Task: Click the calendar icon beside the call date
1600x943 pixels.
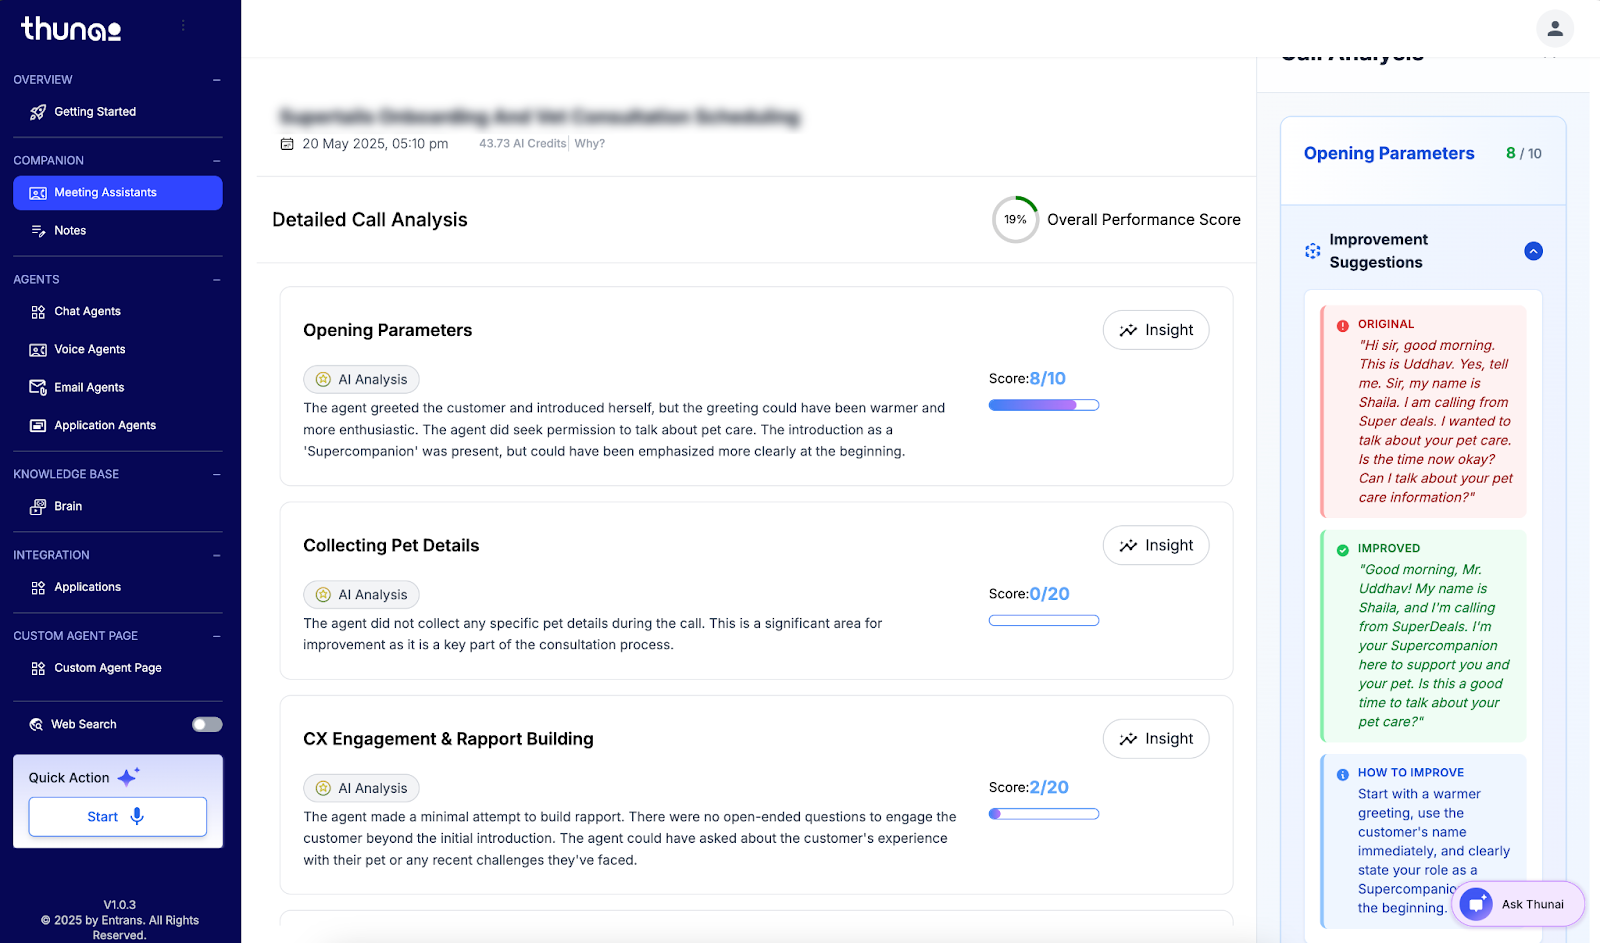Action: 287,144
